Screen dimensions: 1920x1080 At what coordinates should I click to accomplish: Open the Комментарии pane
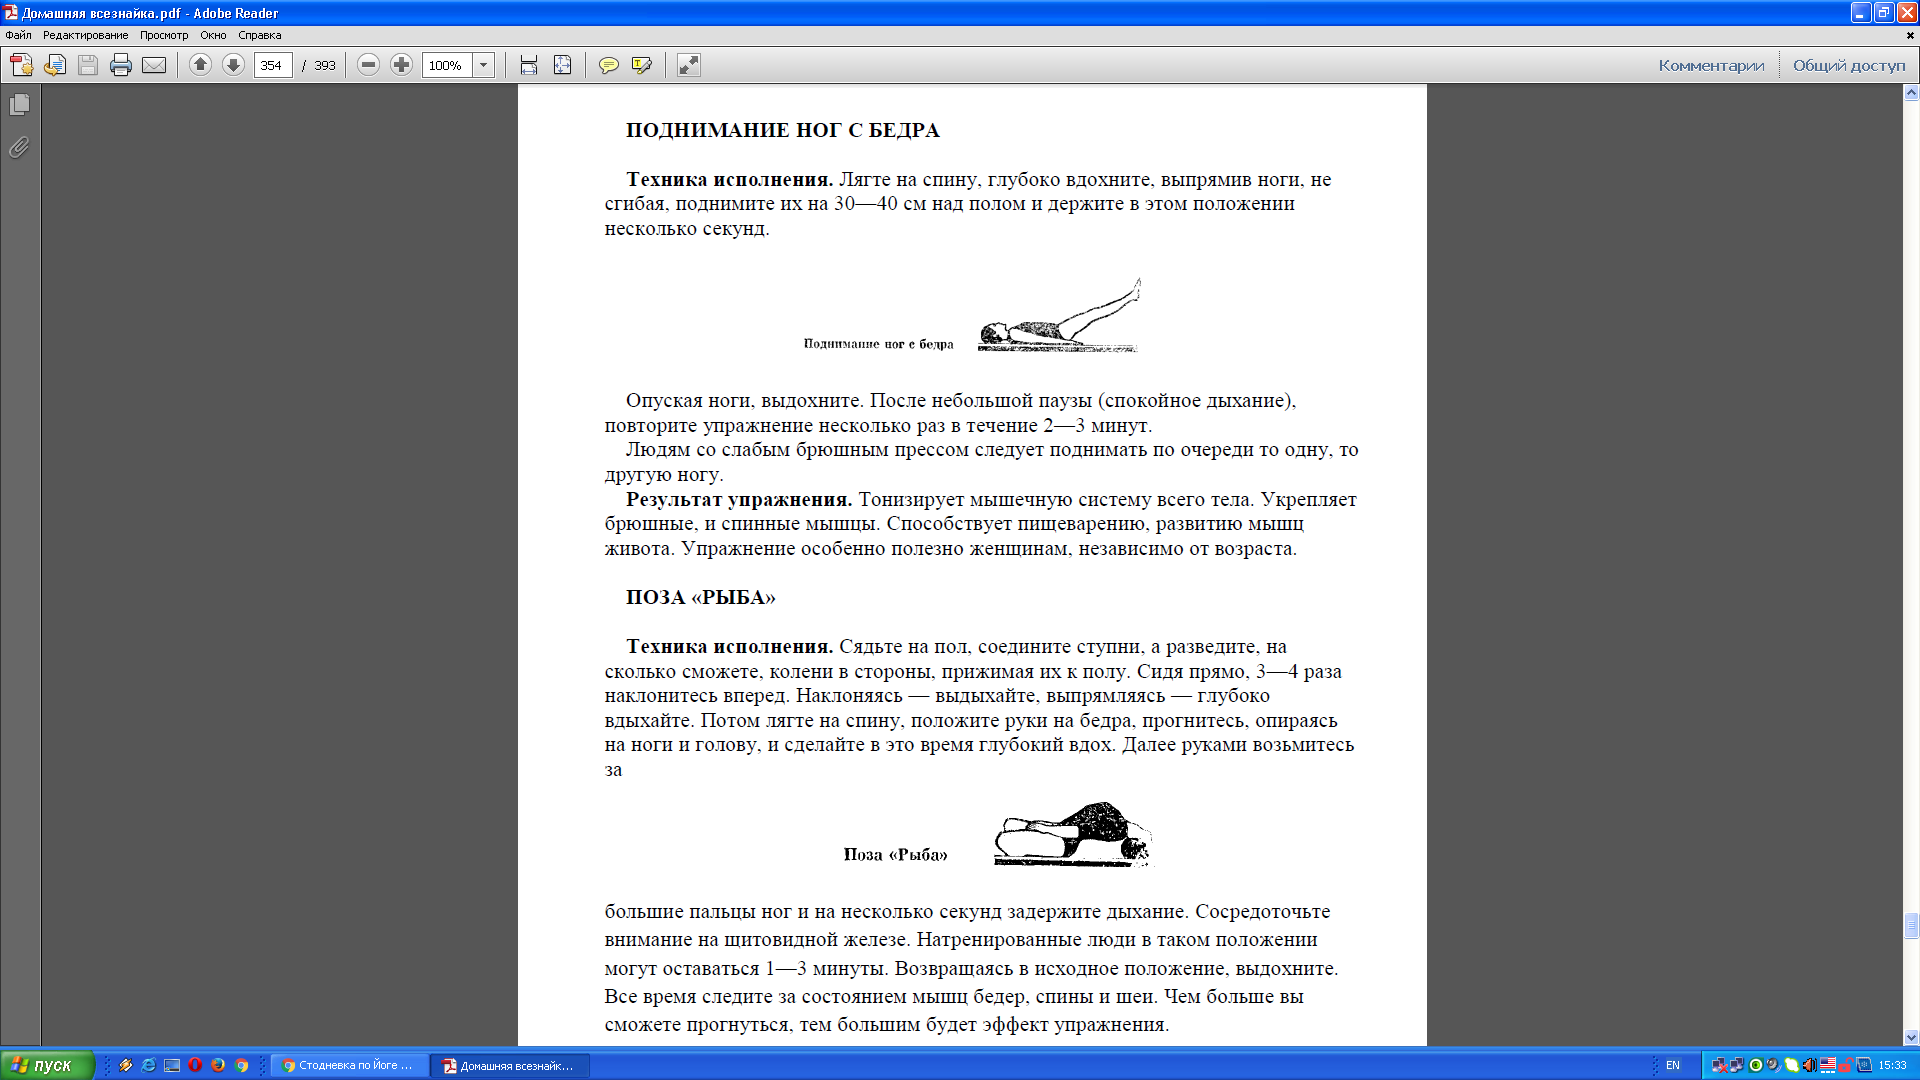(x=1711, y=65)
